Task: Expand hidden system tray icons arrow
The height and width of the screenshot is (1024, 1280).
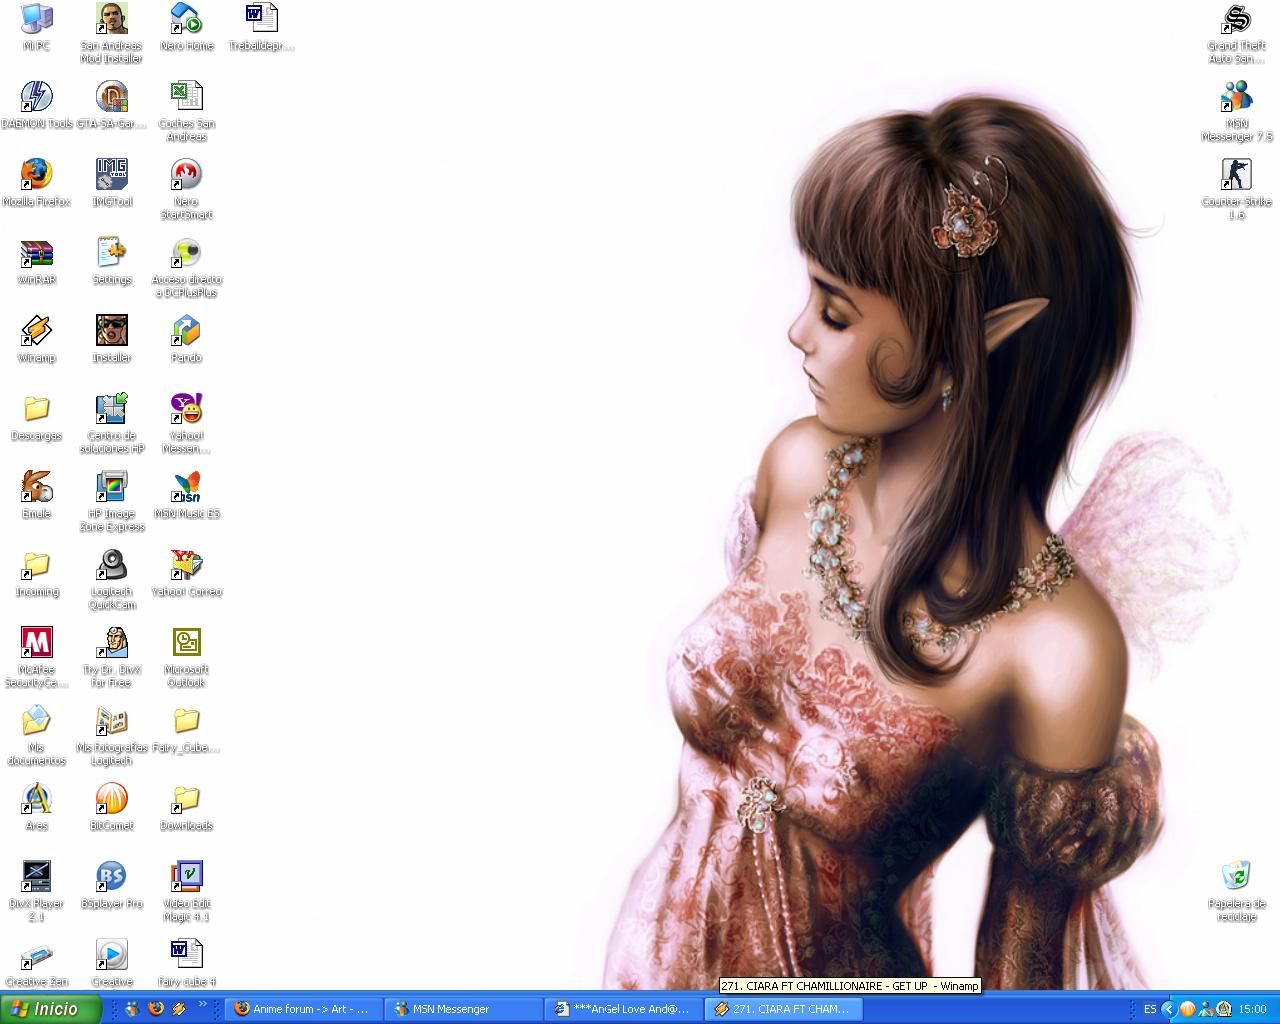Action: pos(1168,1009)
